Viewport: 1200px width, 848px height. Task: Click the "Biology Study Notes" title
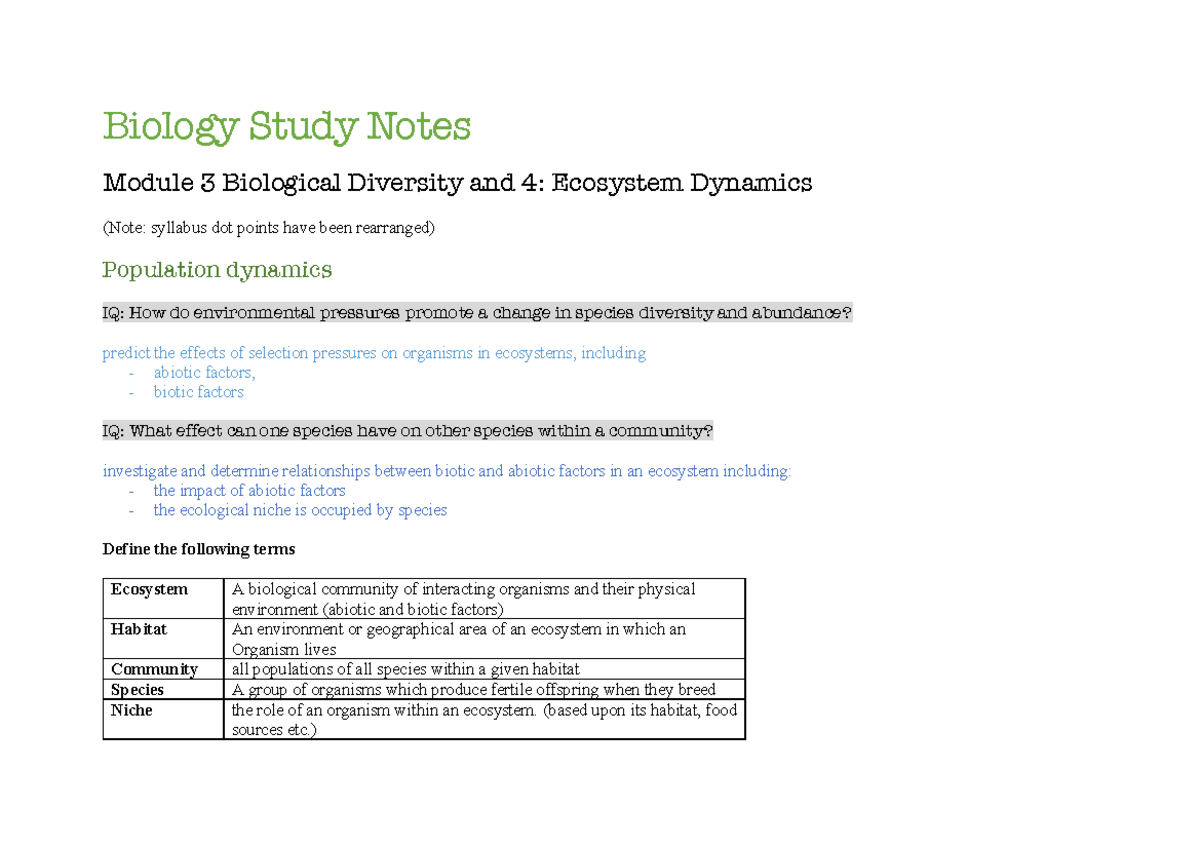286,126
